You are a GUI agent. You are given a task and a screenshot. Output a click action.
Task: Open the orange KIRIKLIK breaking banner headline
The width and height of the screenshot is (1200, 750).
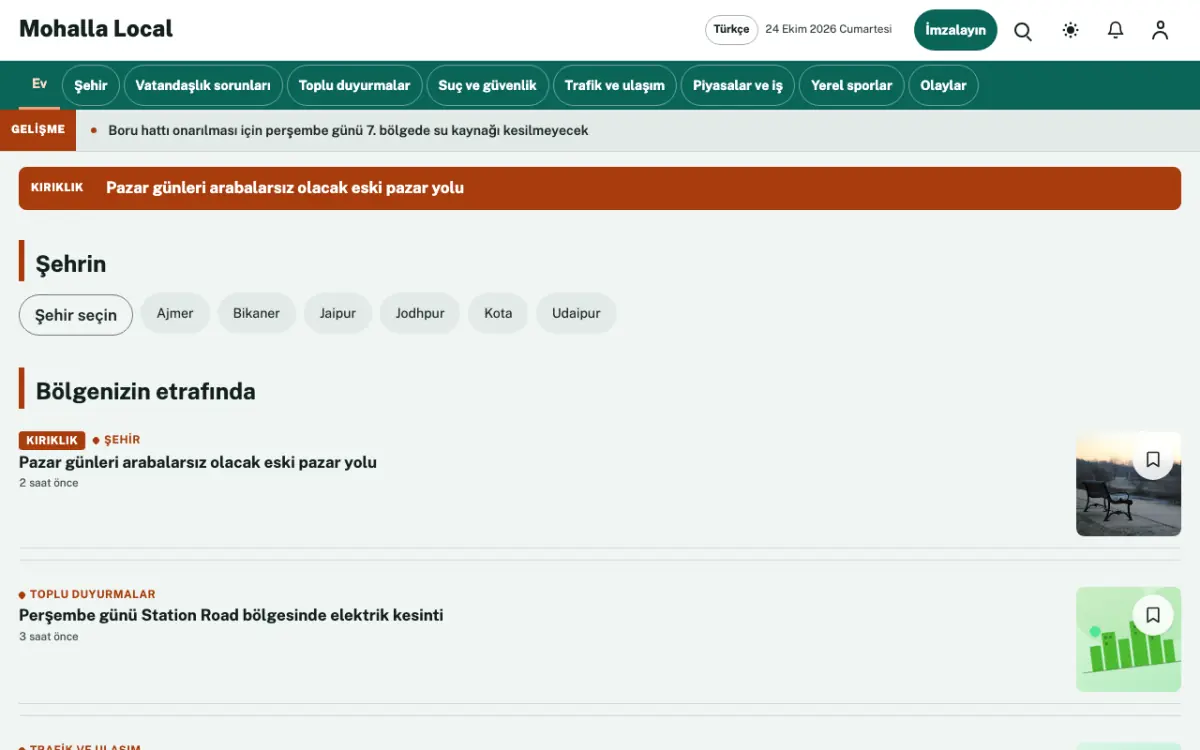point(285,188)
